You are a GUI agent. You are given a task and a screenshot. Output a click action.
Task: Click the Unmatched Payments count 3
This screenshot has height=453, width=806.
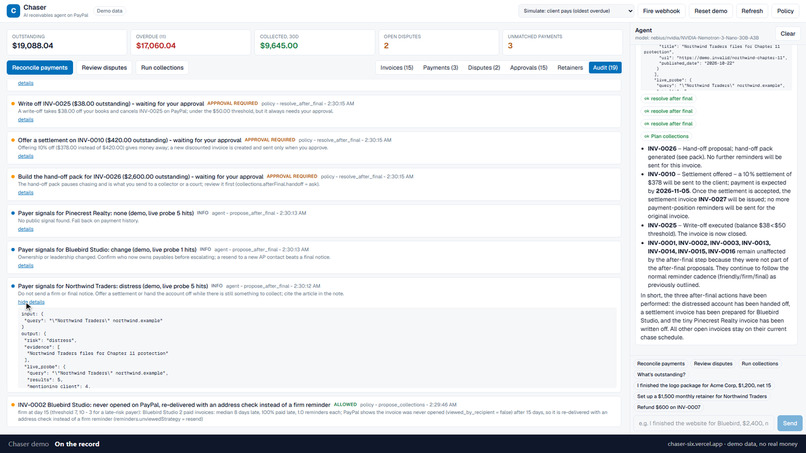pos(510,46)
